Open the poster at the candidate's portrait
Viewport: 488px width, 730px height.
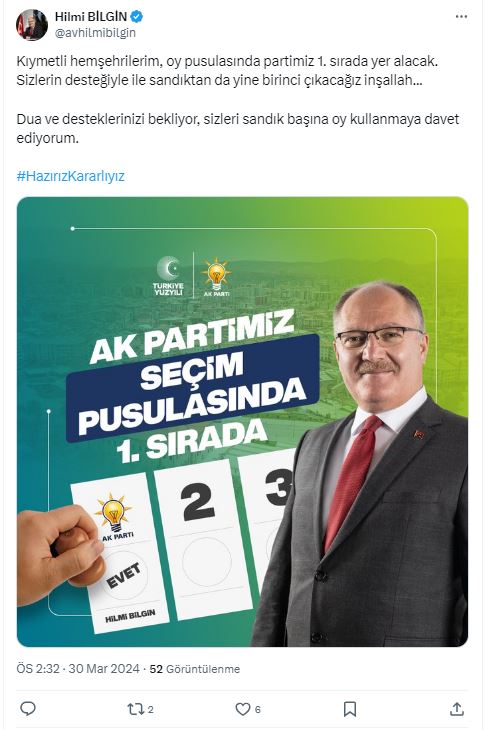pyautogui.click(x=368, y=463)
